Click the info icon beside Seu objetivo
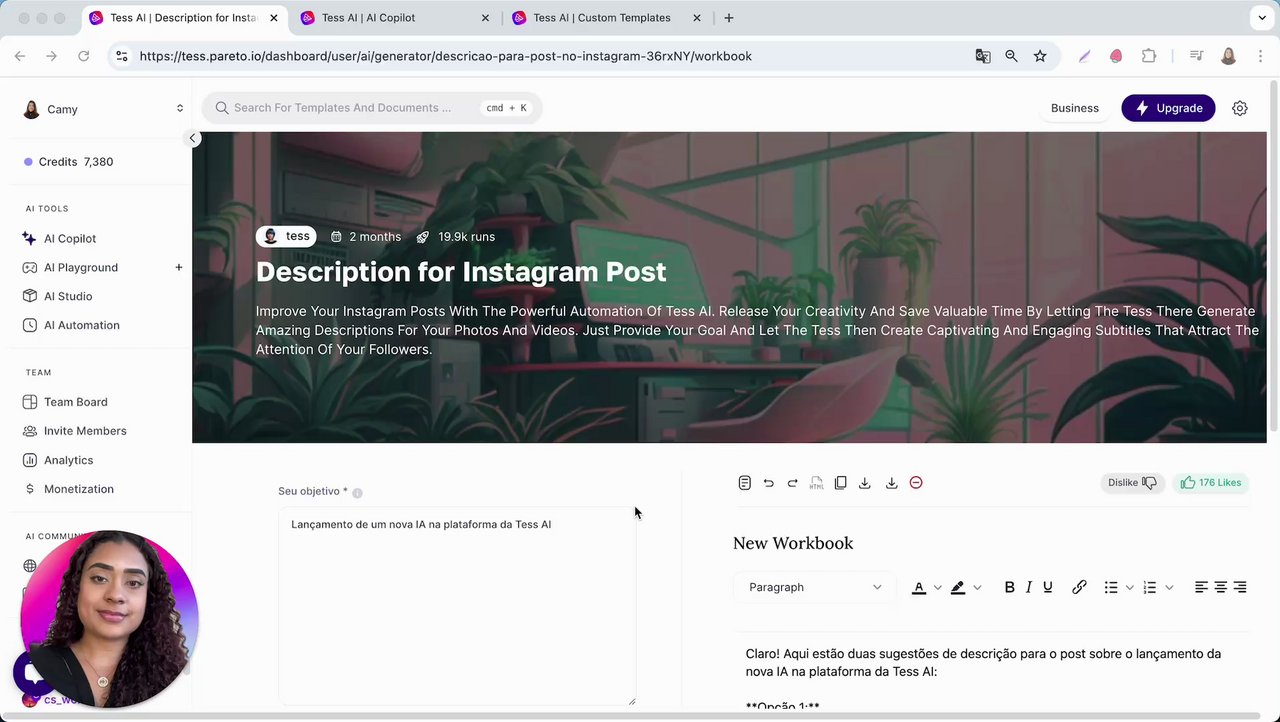The image size is (1280, 722). pos(357,492)
